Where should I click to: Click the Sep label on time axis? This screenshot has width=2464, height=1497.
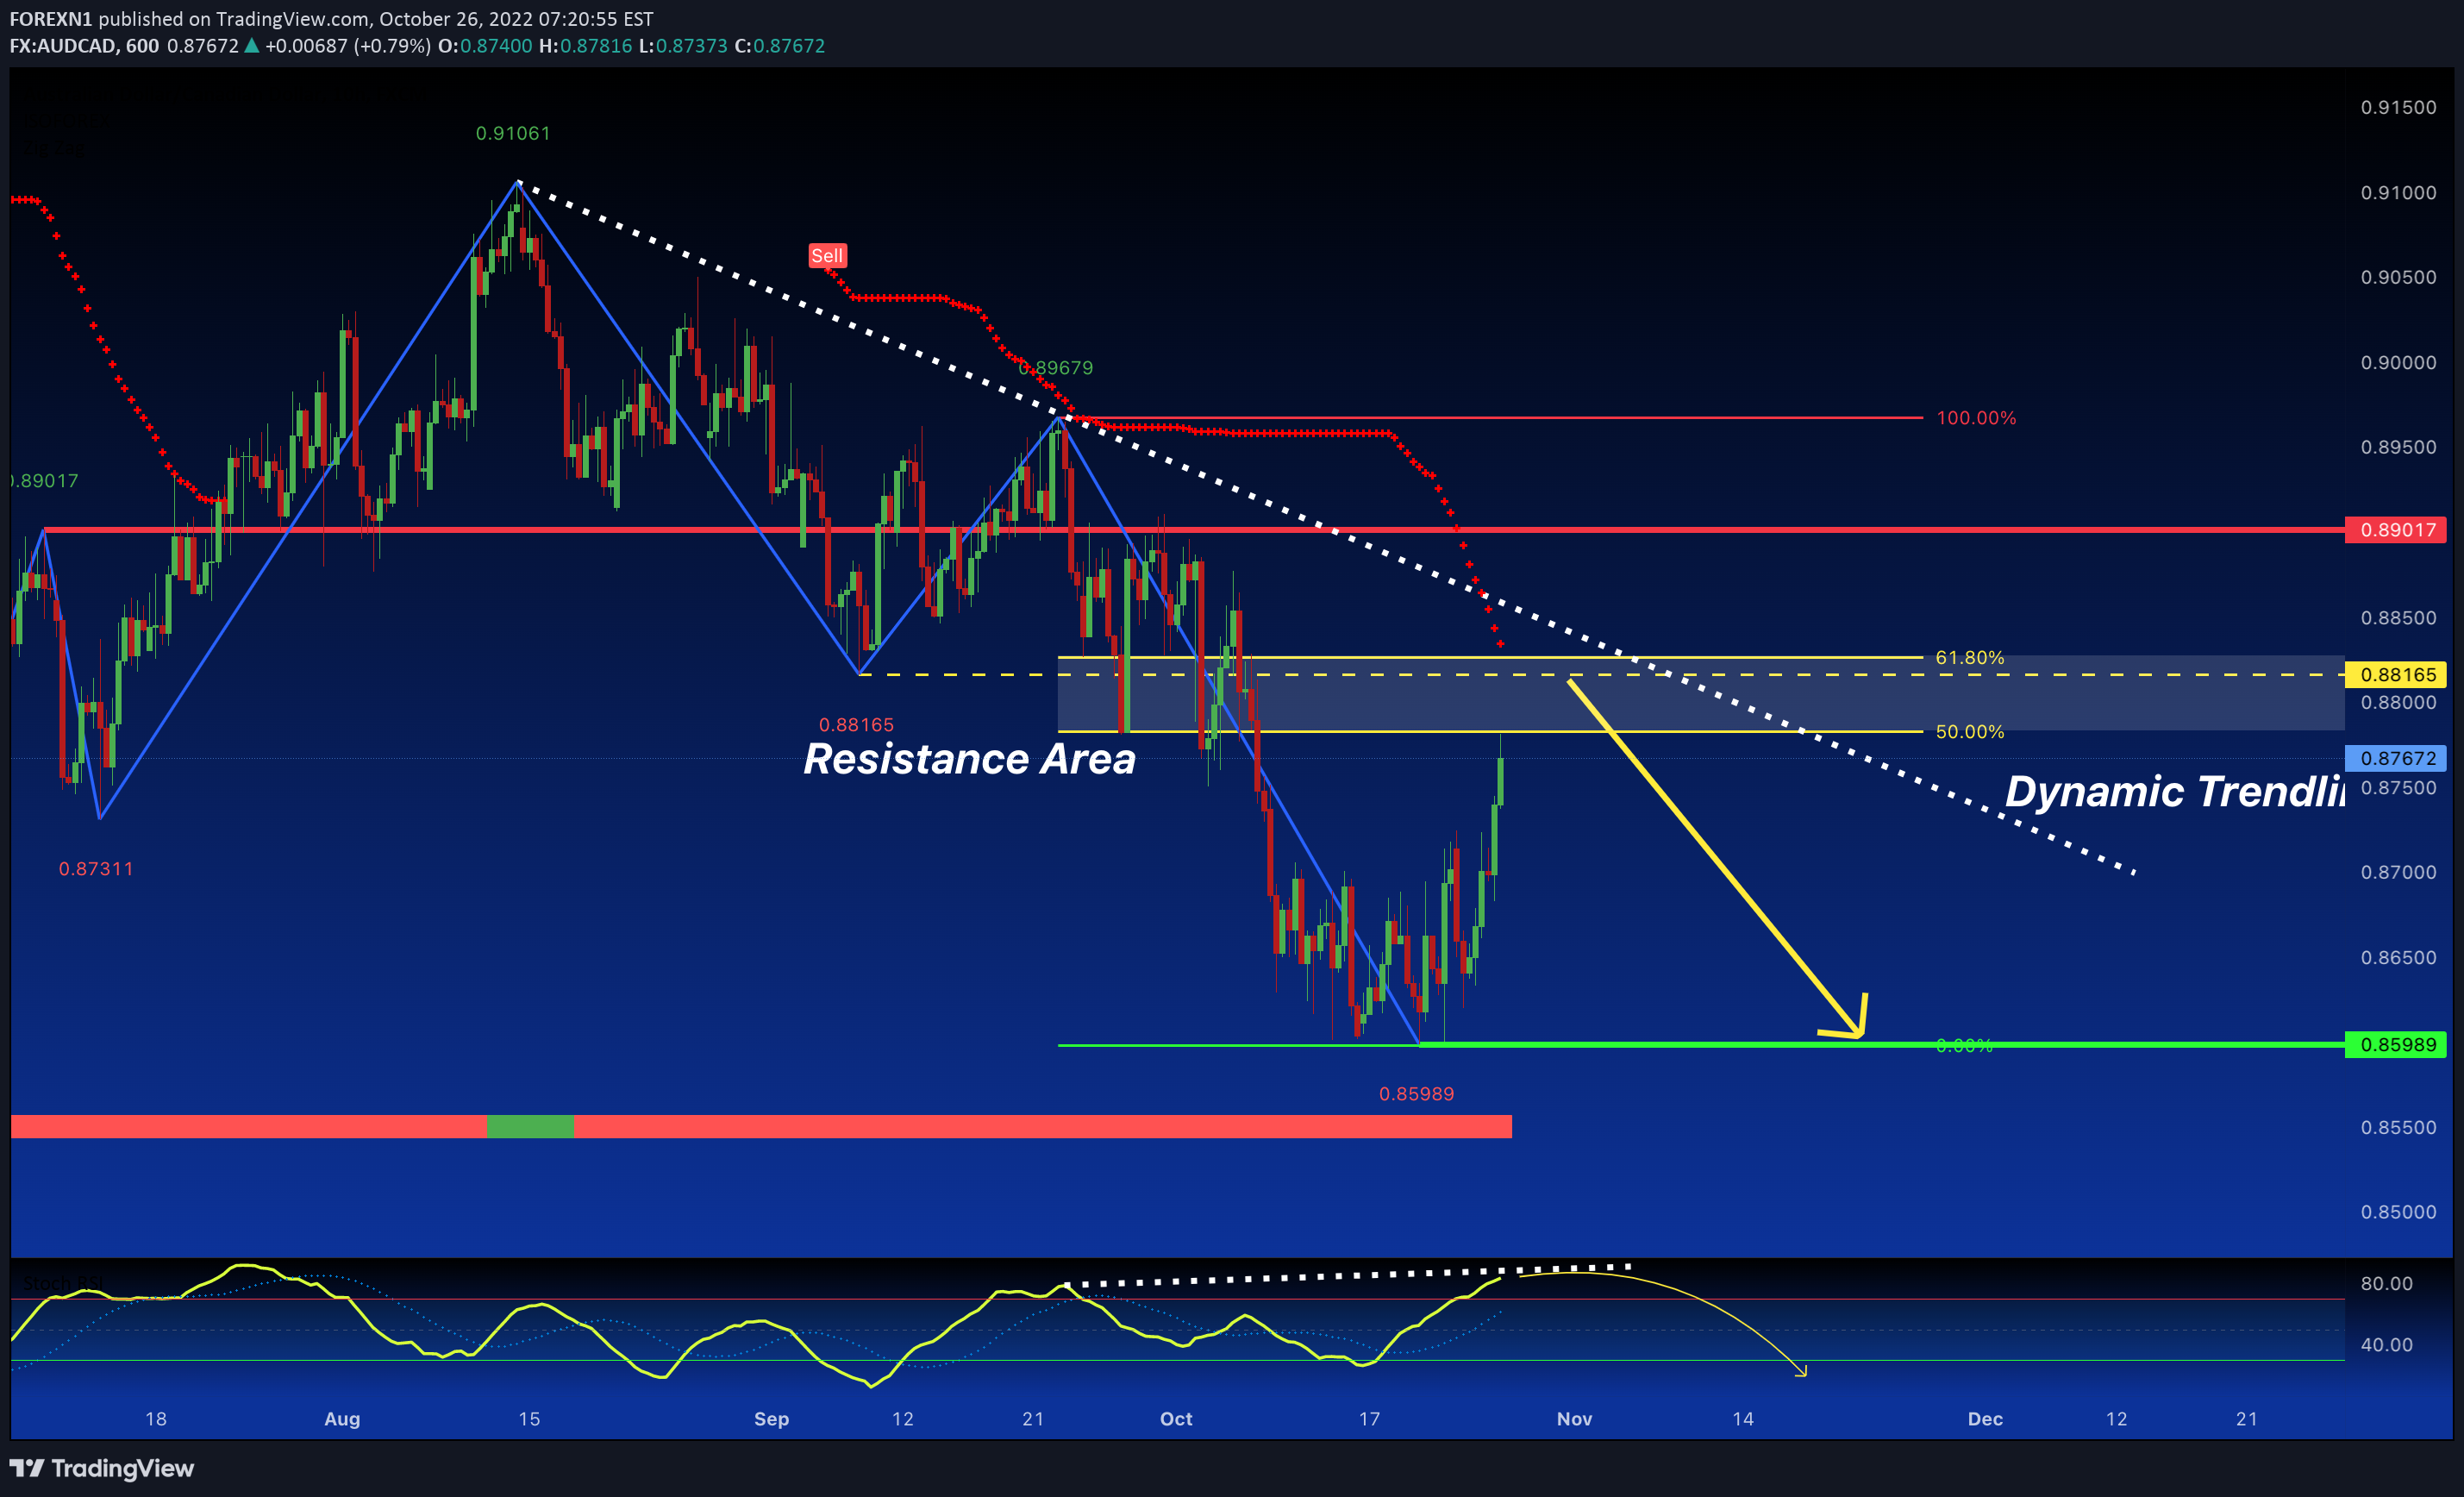[x=771, y=1419]
